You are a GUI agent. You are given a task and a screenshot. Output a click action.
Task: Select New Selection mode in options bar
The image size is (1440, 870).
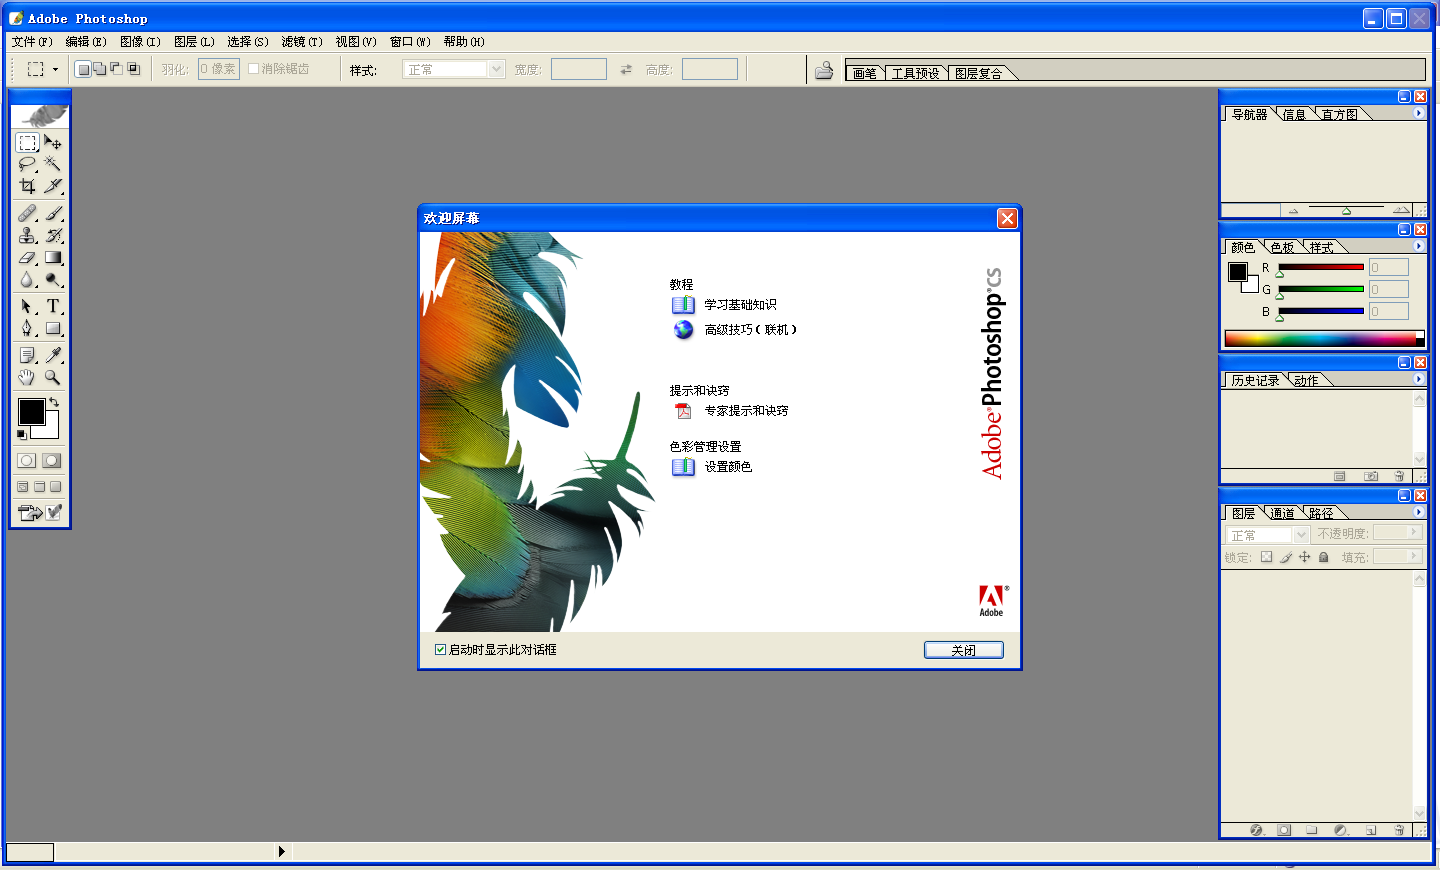pyautogui.click(x=84, y=69)
